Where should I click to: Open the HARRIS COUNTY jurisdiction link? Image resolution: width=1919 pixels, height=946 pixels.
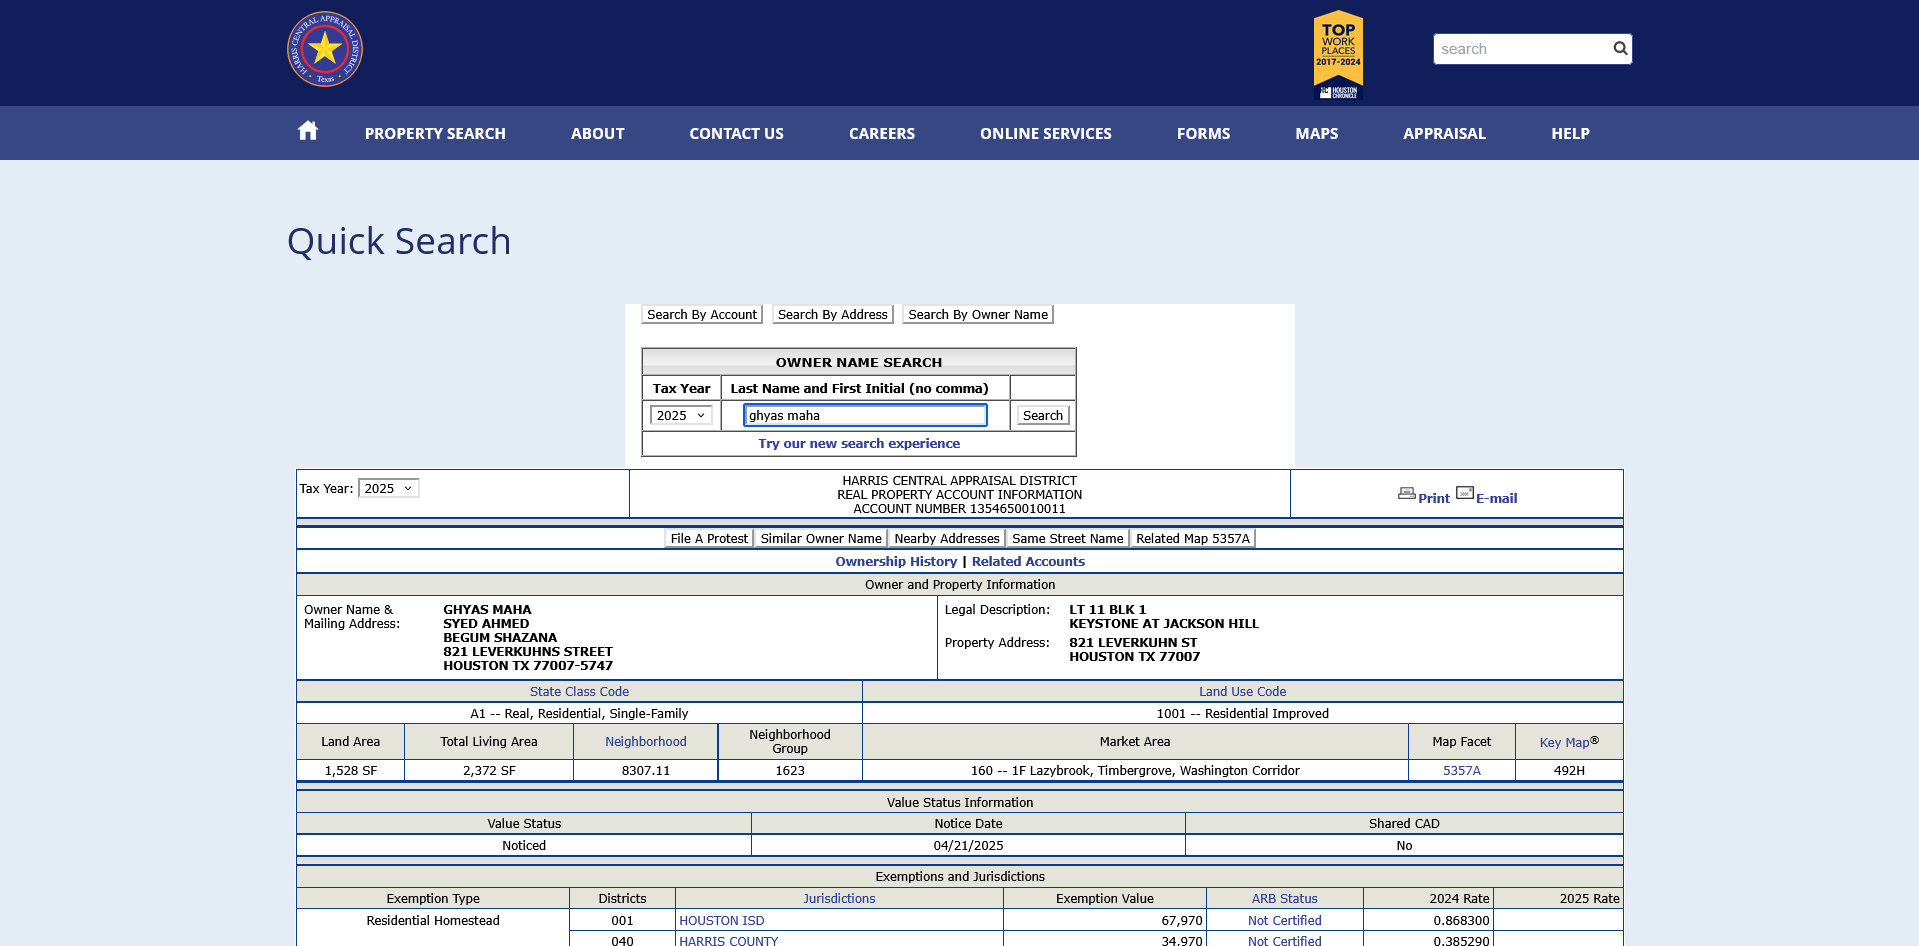729,940
